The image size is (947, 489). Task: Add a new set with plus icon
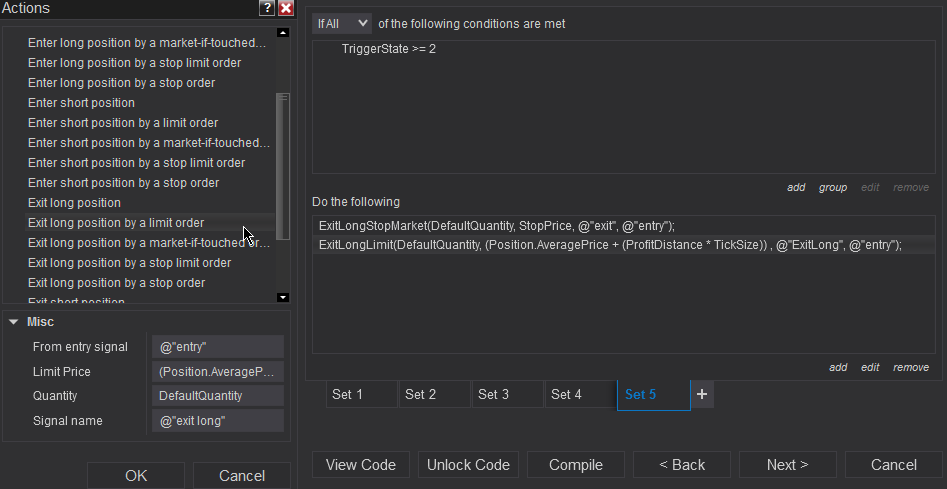pos(702,394)
